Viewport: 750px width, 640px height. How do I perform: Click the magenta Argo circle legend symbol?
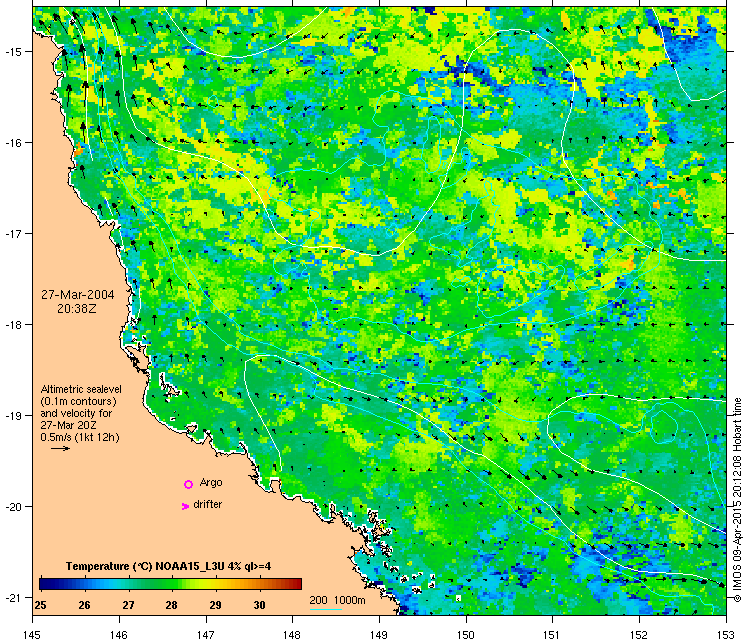click(x=188, y=484)
